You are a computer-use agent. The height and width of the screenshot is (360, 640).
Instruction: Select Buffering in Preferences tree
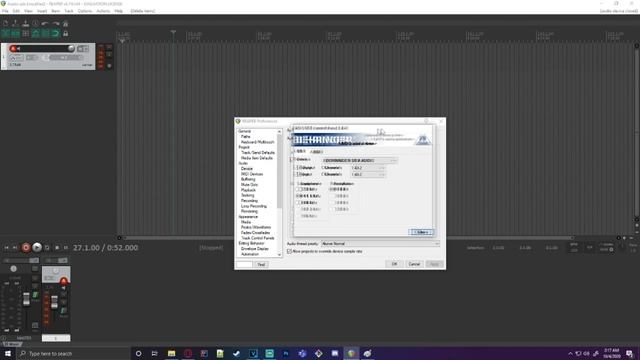tap(248, 179)
